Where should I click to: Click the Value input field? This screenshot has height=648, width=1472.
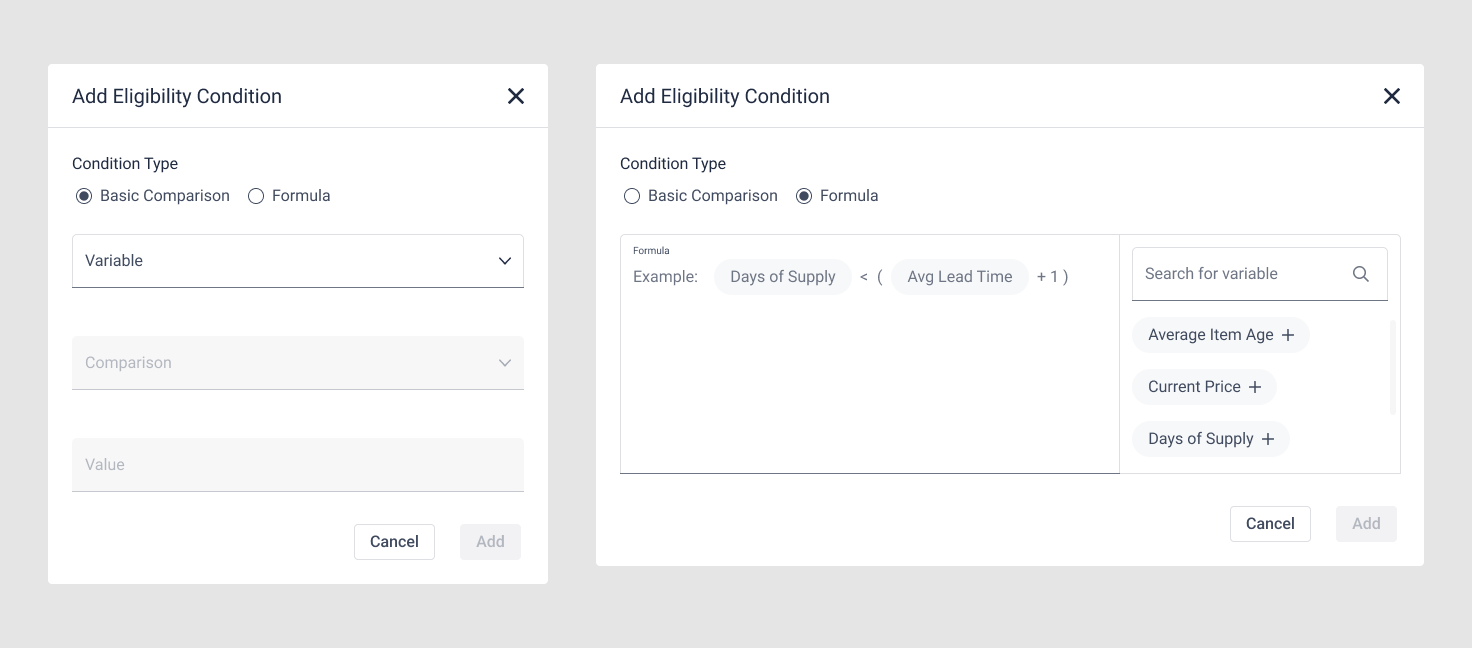click(x=297, y=465)
